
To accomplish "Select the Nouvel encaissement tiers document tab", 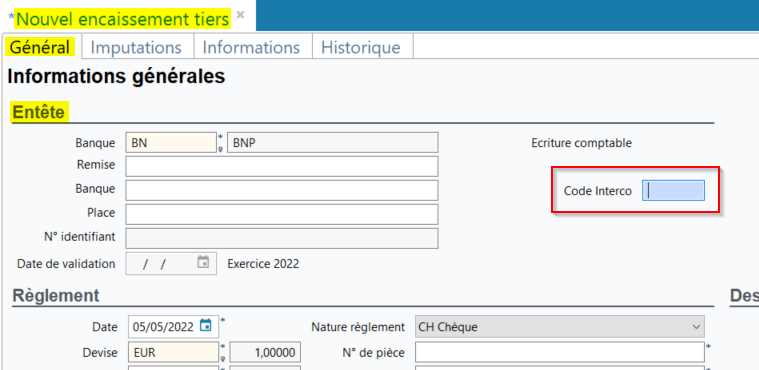I will 122,19.
